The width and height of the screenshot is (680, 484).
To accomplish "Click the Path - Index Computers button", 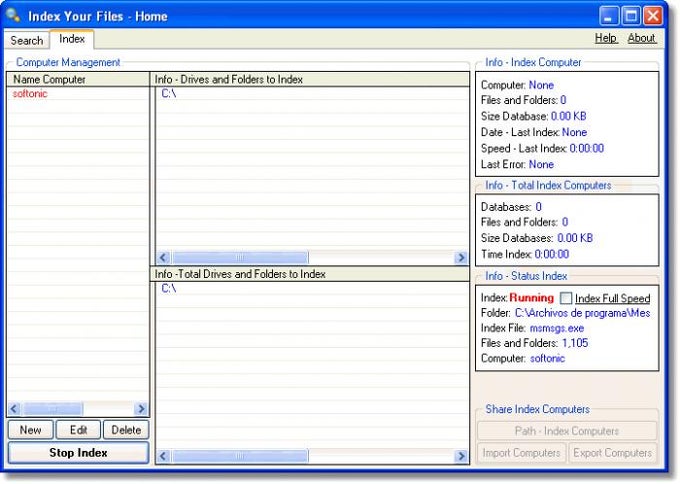I will pos(567,431).
